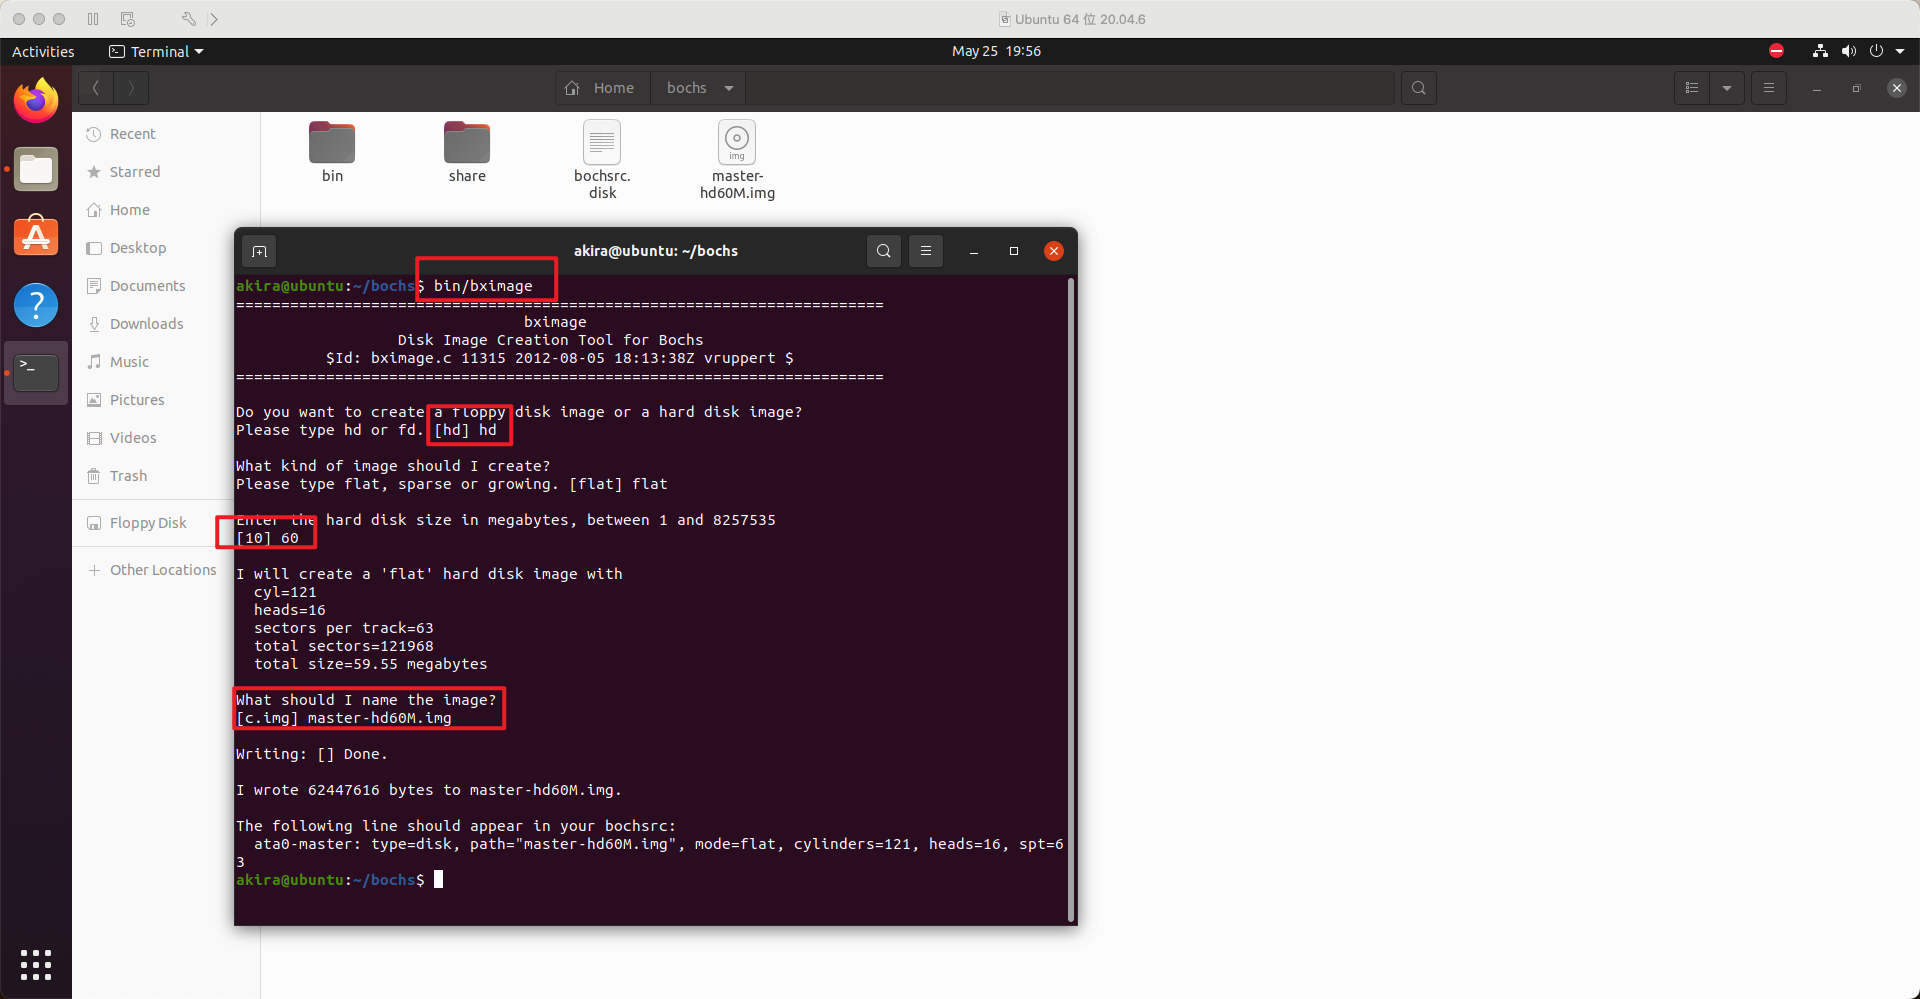The width and height of the screenshot is (1920, 999).
Task: Click the volume icon in top bar
Action: click(x=1848, y=51)
